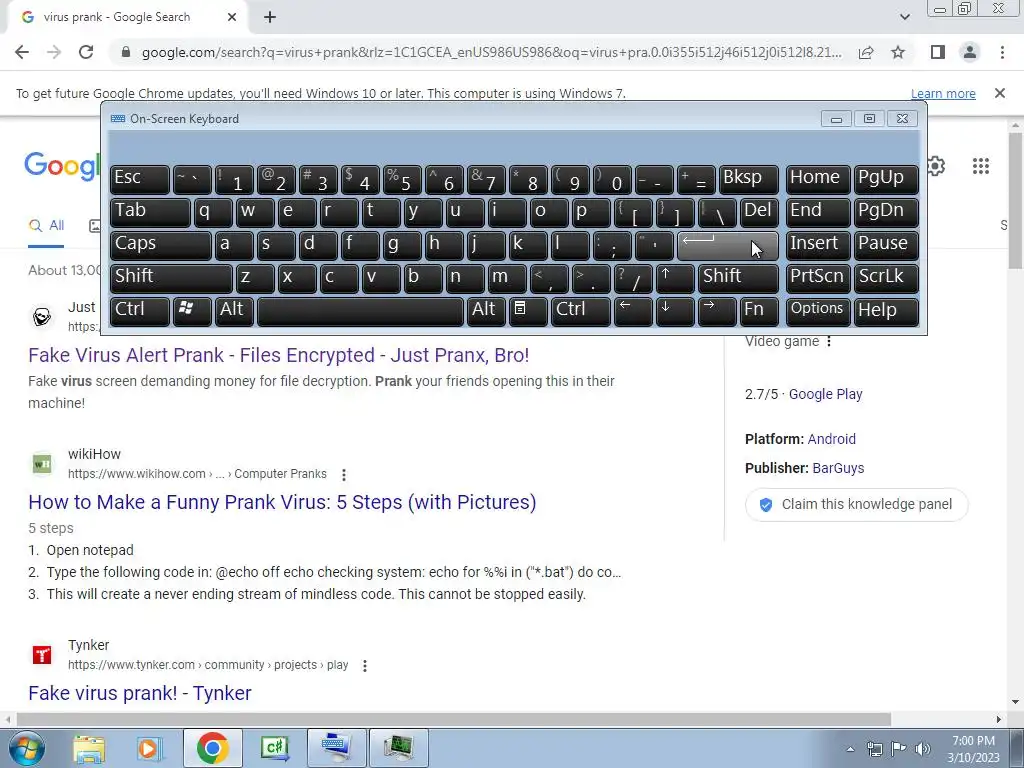
Task: Click the vertical page scrollbar
Action: (1015, 200)
